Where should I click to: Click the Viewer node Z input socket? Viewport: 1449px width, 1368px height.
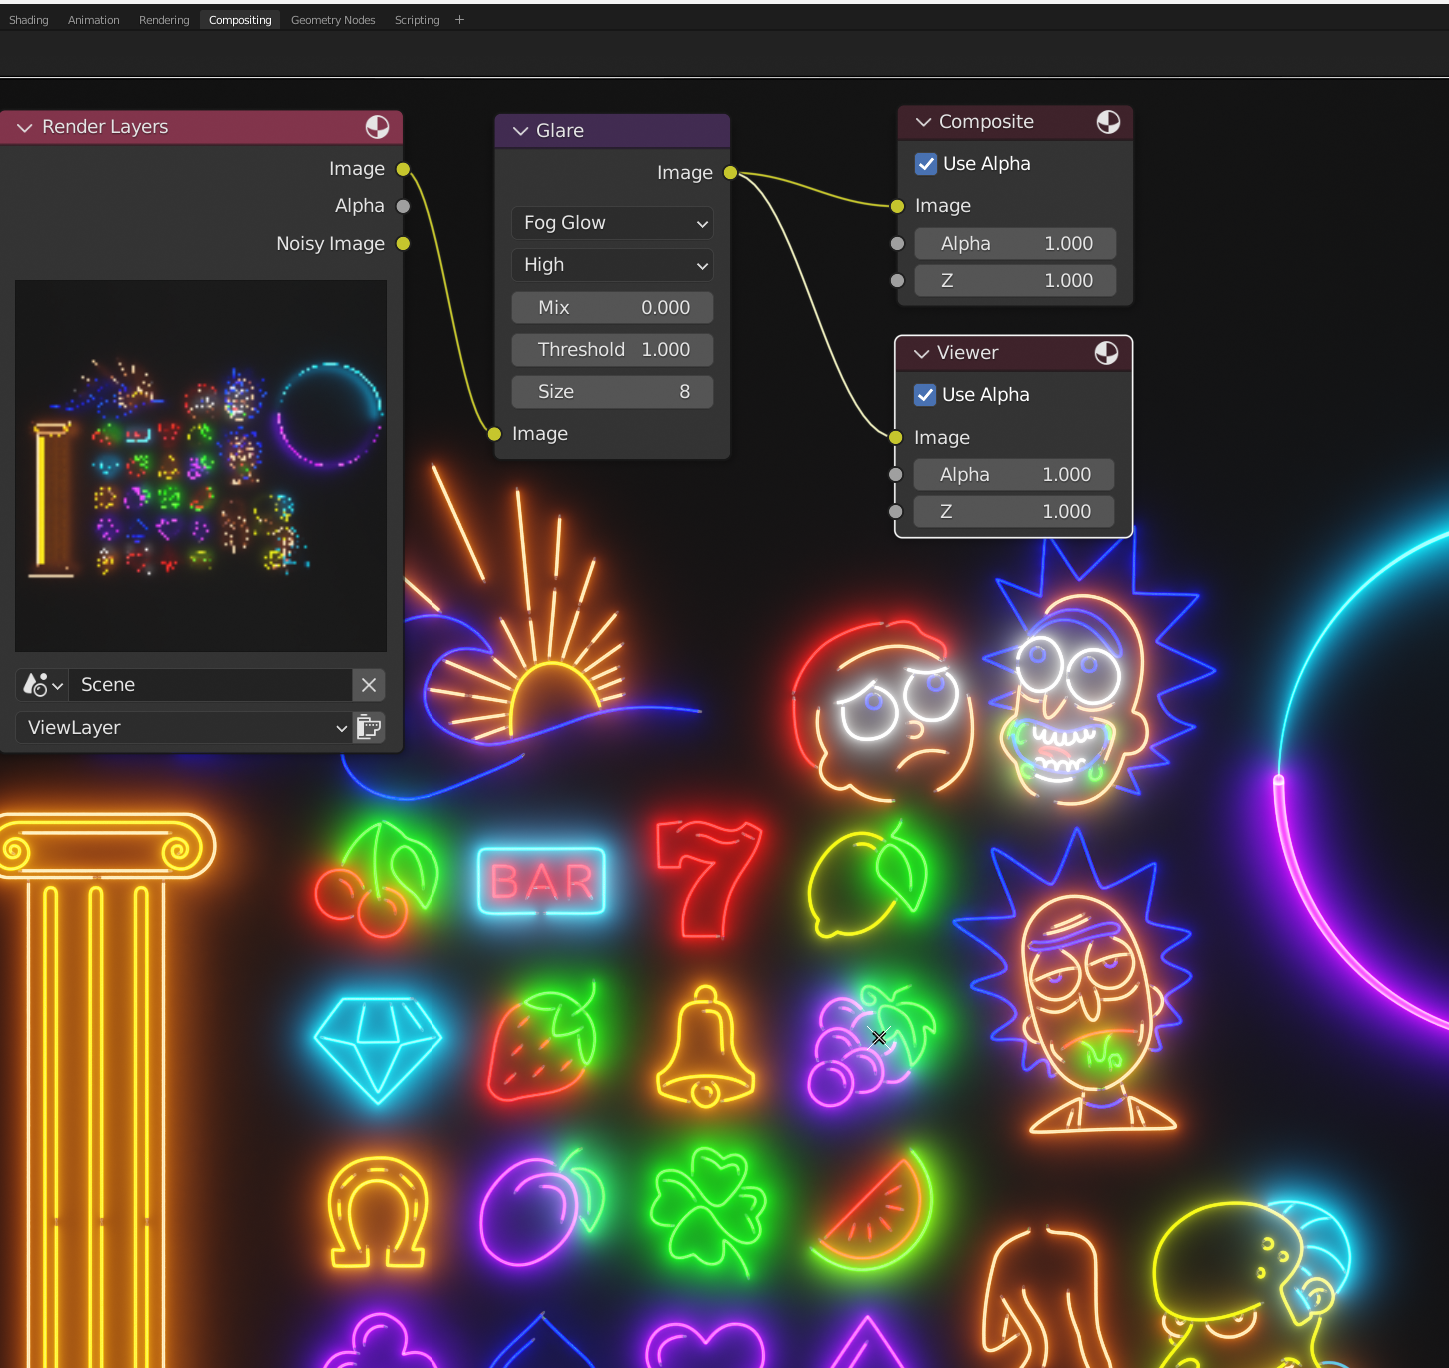pos(895,512)
